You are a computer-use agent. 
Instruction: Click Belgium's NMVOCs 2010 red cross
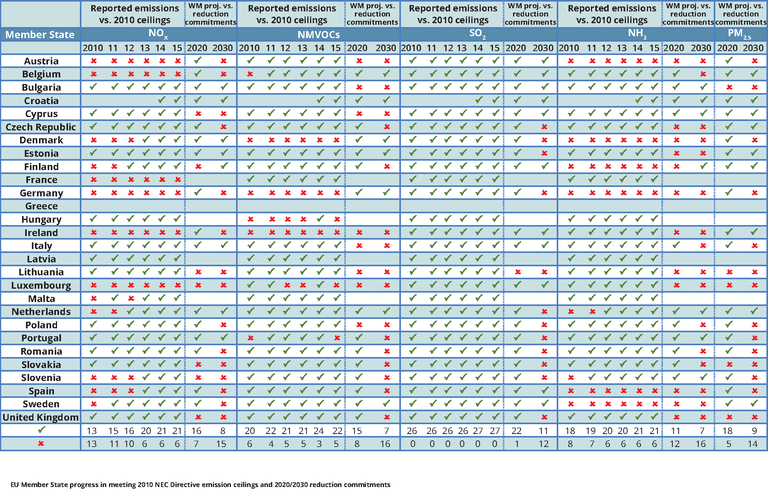250,75
